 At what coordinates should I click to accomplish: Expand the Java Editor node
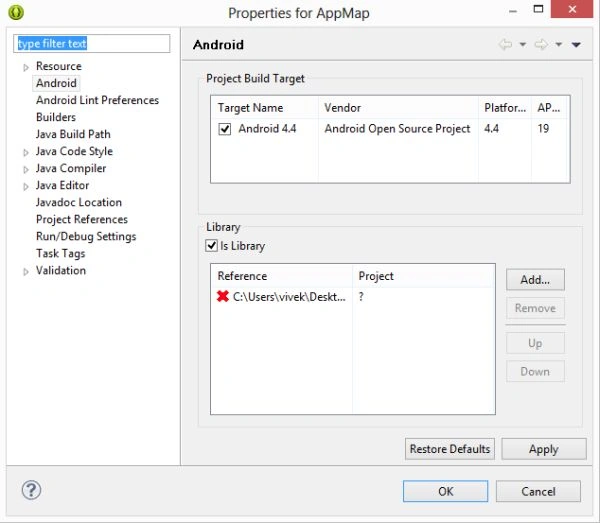pos(26,187)
